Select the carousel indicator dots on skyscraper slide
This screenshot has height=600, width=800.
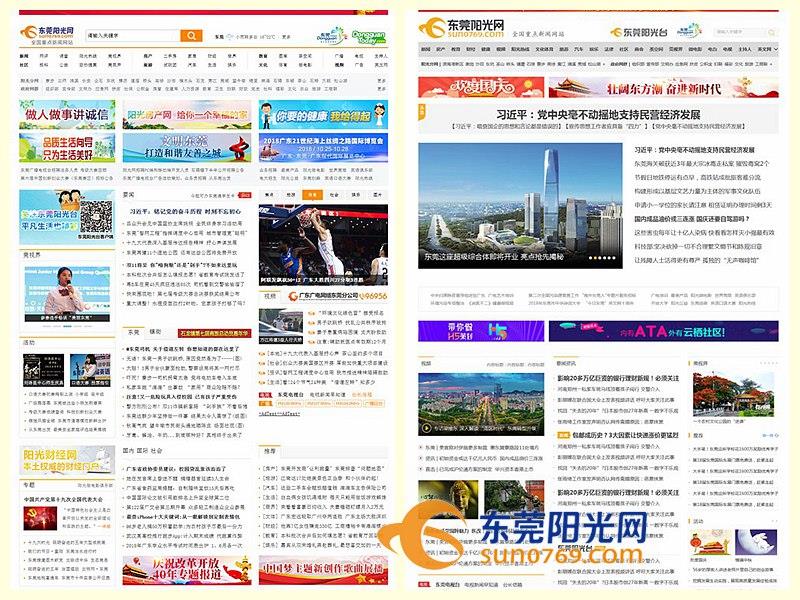[x=603, y=257]
